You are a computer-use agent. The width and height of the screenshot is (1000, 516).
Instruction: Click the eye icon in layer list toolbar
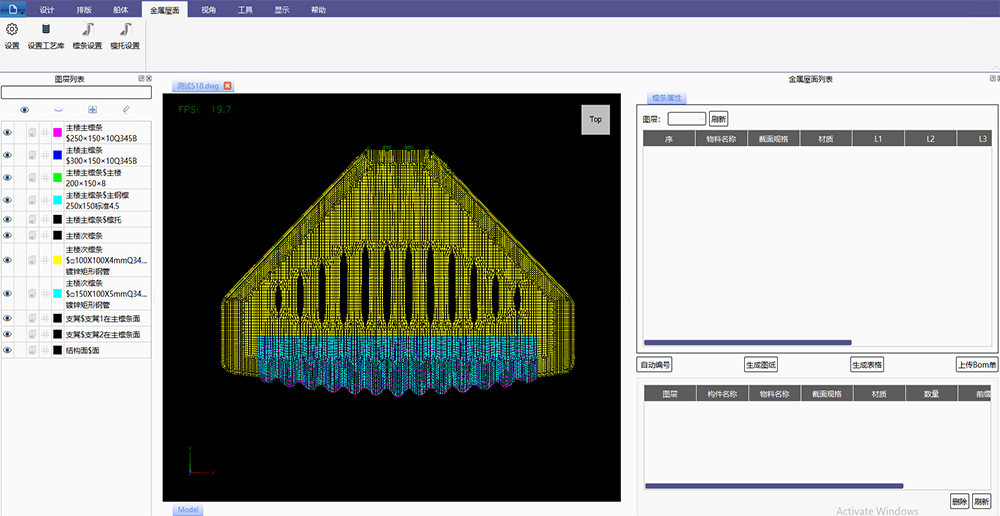(24, 110)
